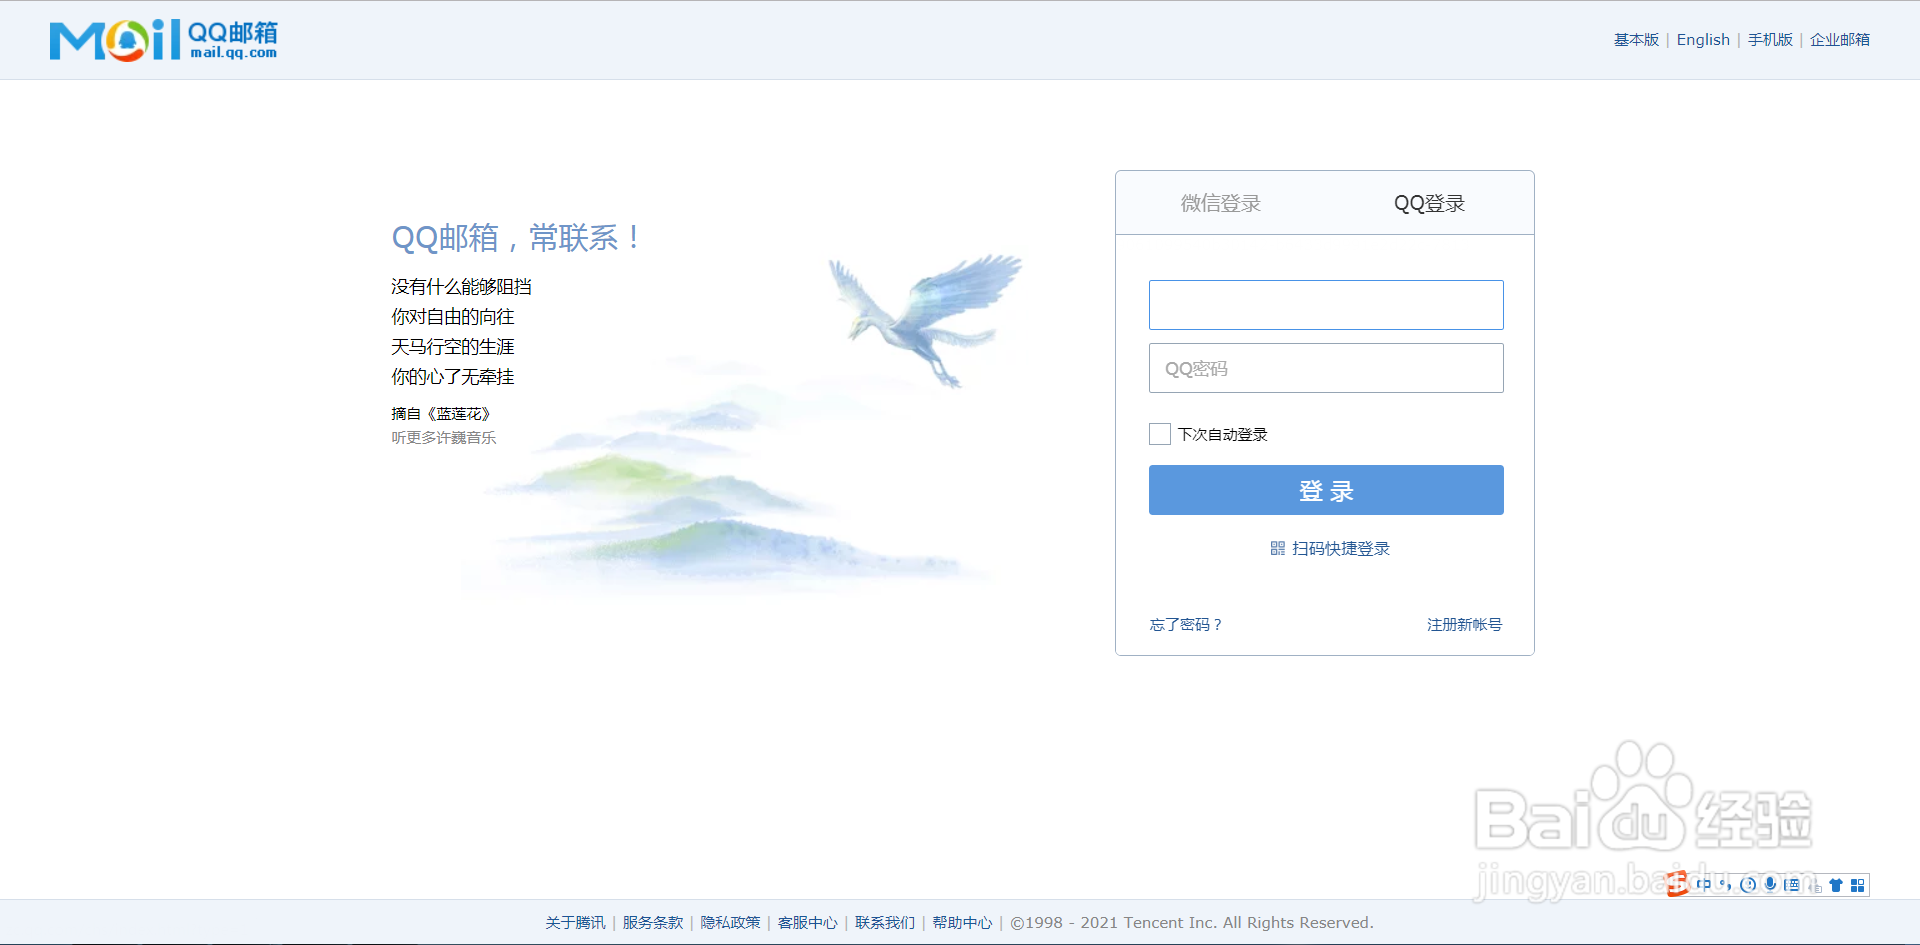
Task: Click the QQ Mail logo
Action: (x=164, y=40)
